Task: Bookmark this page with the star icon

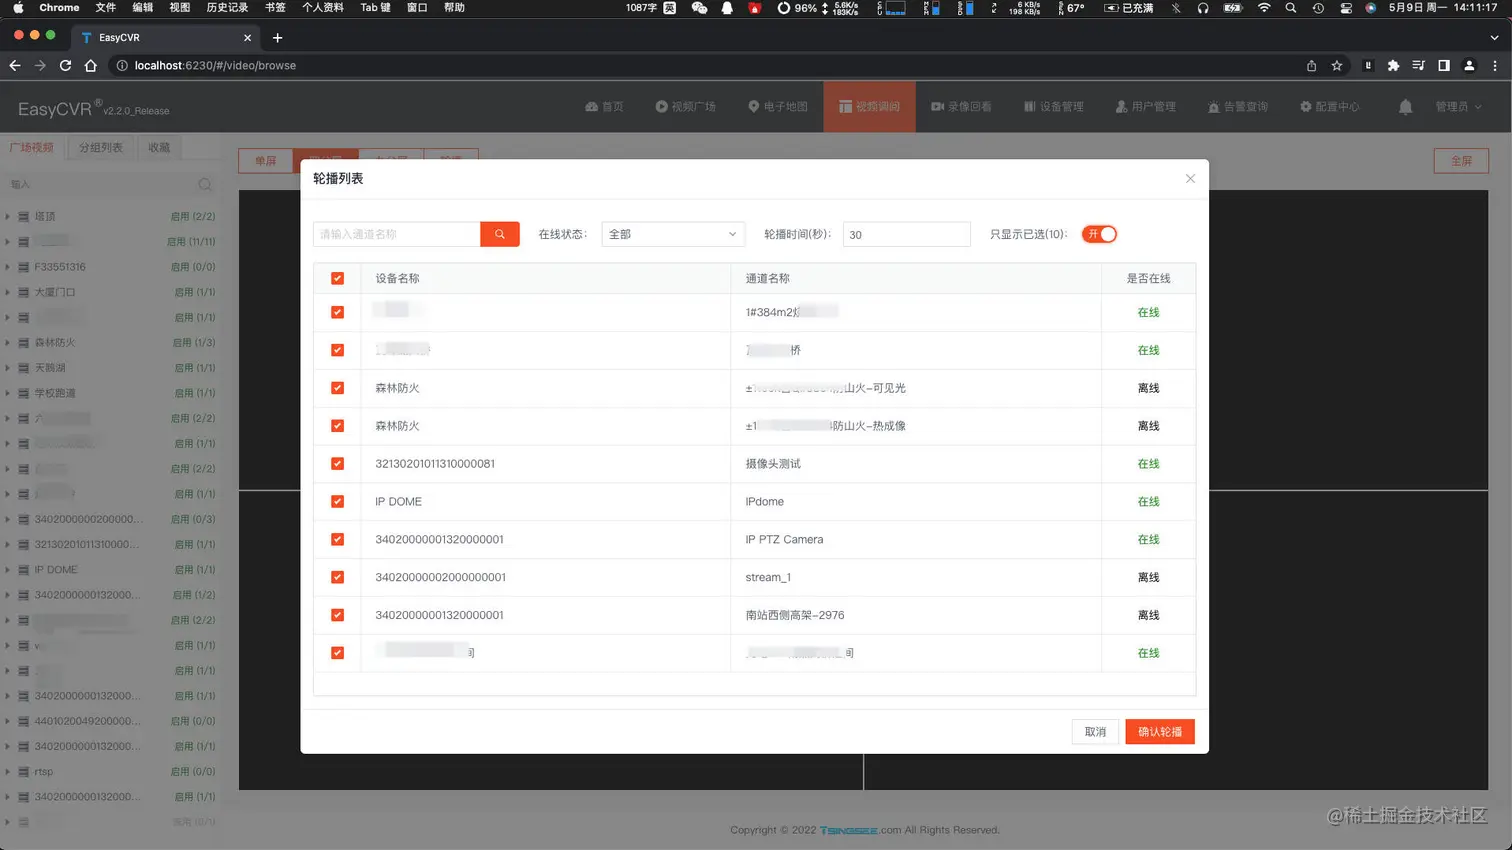Action: tap(1337, 66)
